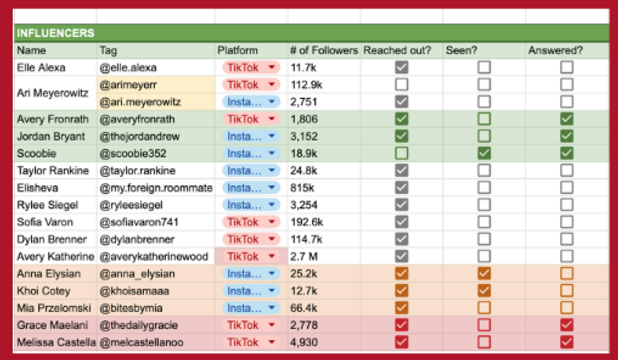Uncheck Seen for Khoi Cotey

(x=484, y=291)
